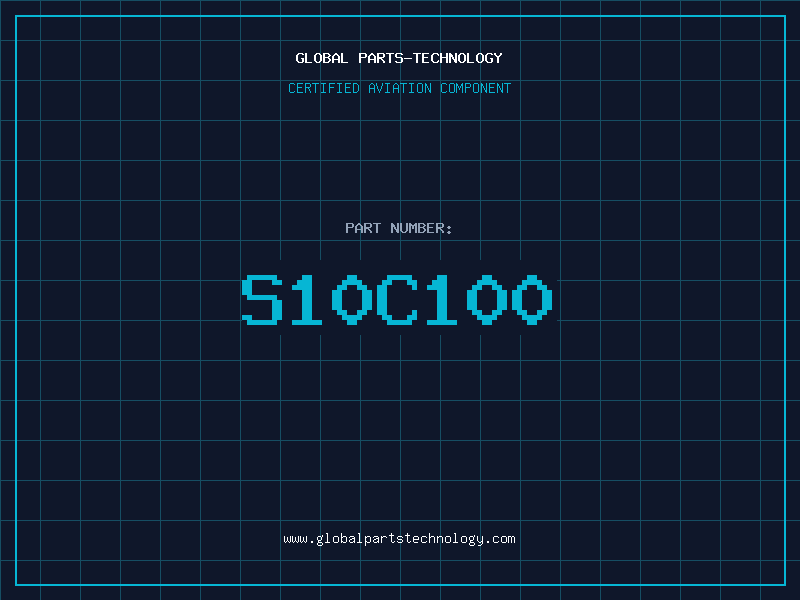Screen dimensions: 800x600
Task: Click the GLOBAL PARTS-TECHNOLOGY heading
Action: point(399,58)
